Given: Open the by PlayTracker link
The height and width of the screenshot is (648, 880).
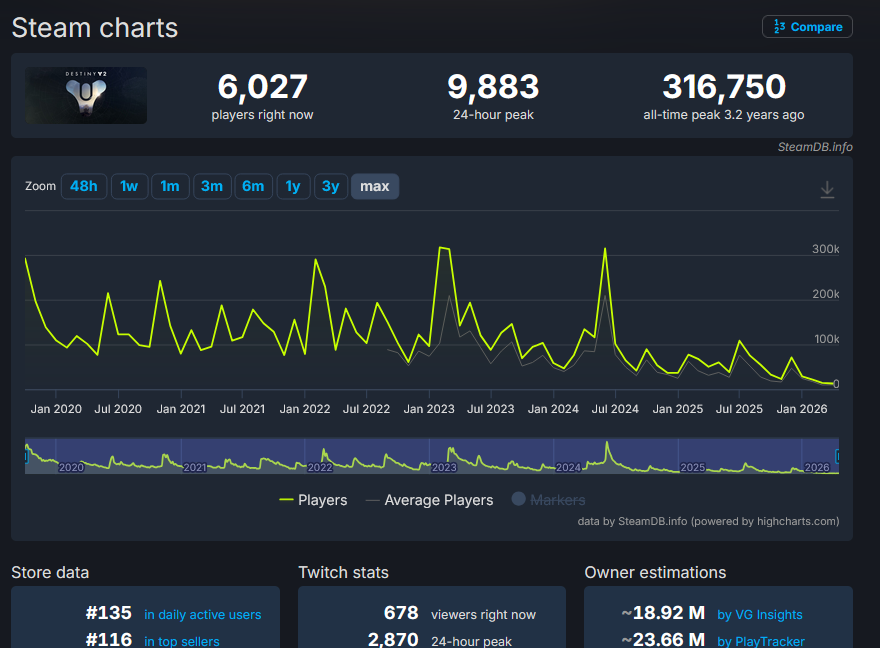Looking at the screenshot, I should [x=761, y=641].
